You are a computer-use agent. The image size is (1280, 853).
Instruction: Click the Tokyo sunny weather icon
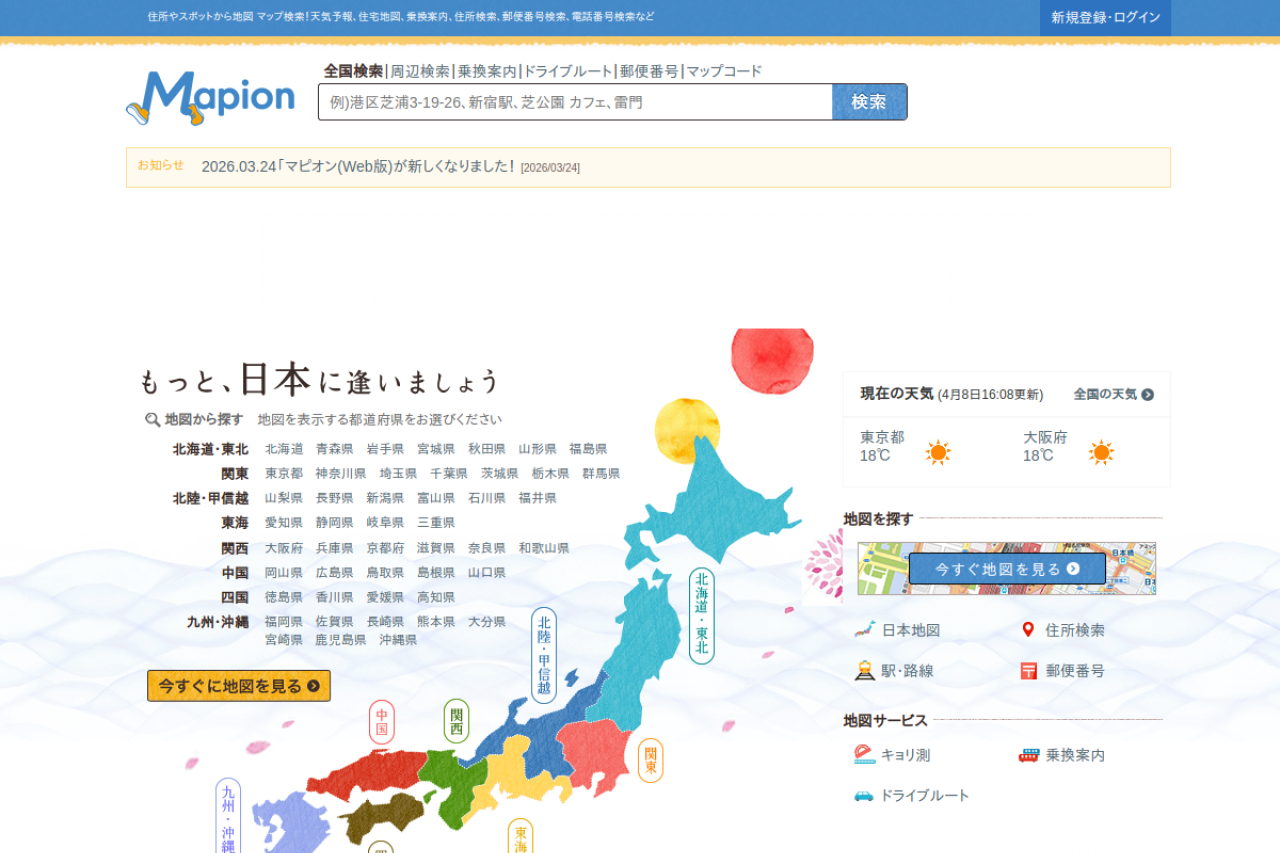938,453
